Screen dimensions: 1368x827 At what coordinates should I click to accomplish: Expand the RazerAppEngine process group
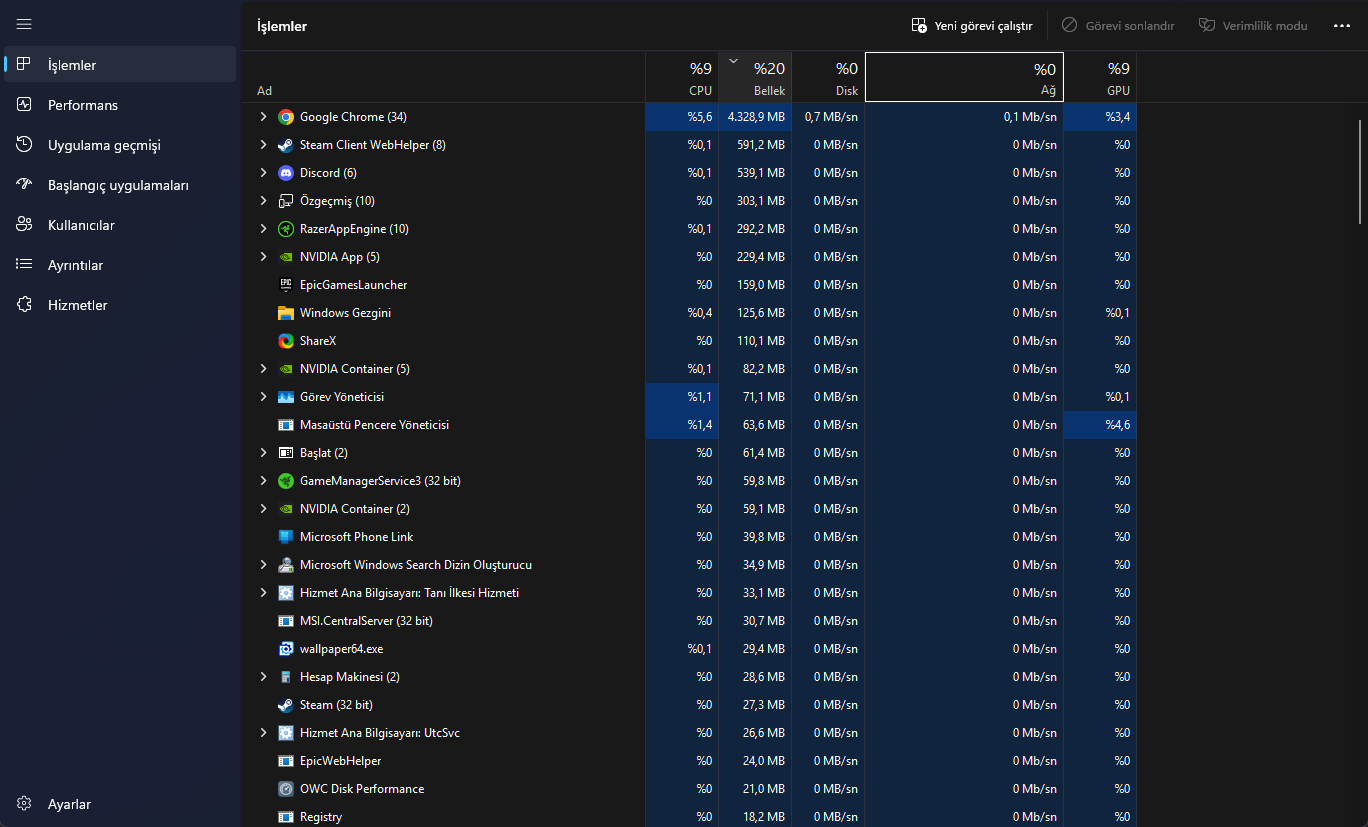coord(263,229)
